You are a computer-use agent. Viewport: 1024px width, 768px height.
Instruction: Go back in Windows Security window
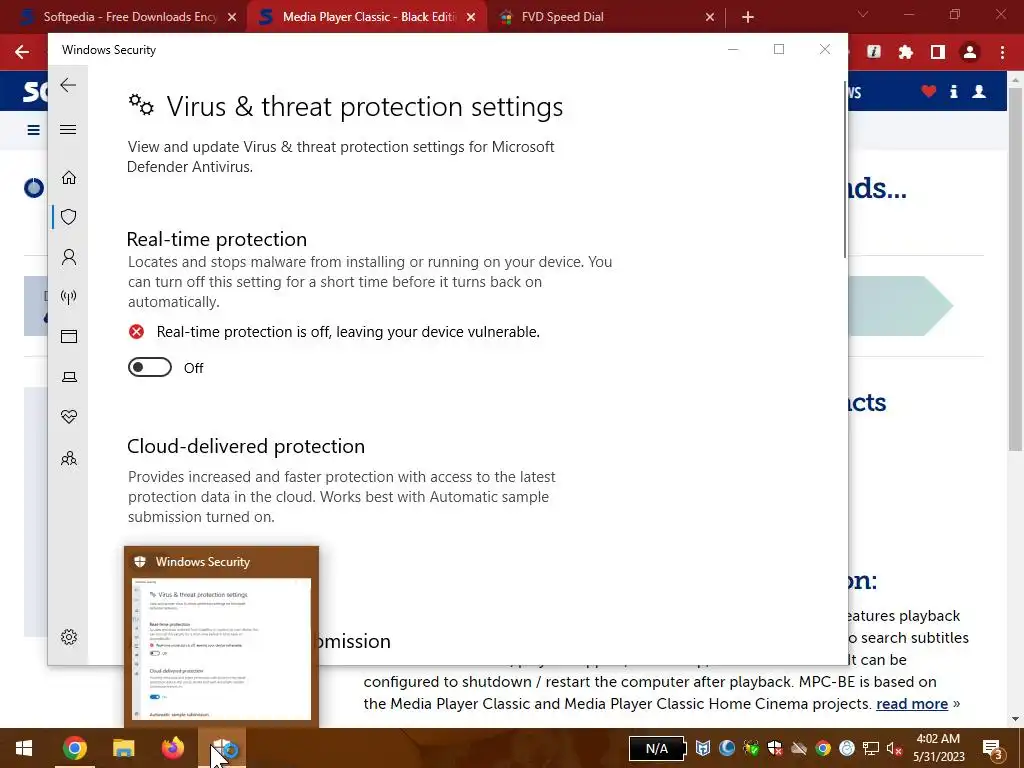(x=68, y=85)
